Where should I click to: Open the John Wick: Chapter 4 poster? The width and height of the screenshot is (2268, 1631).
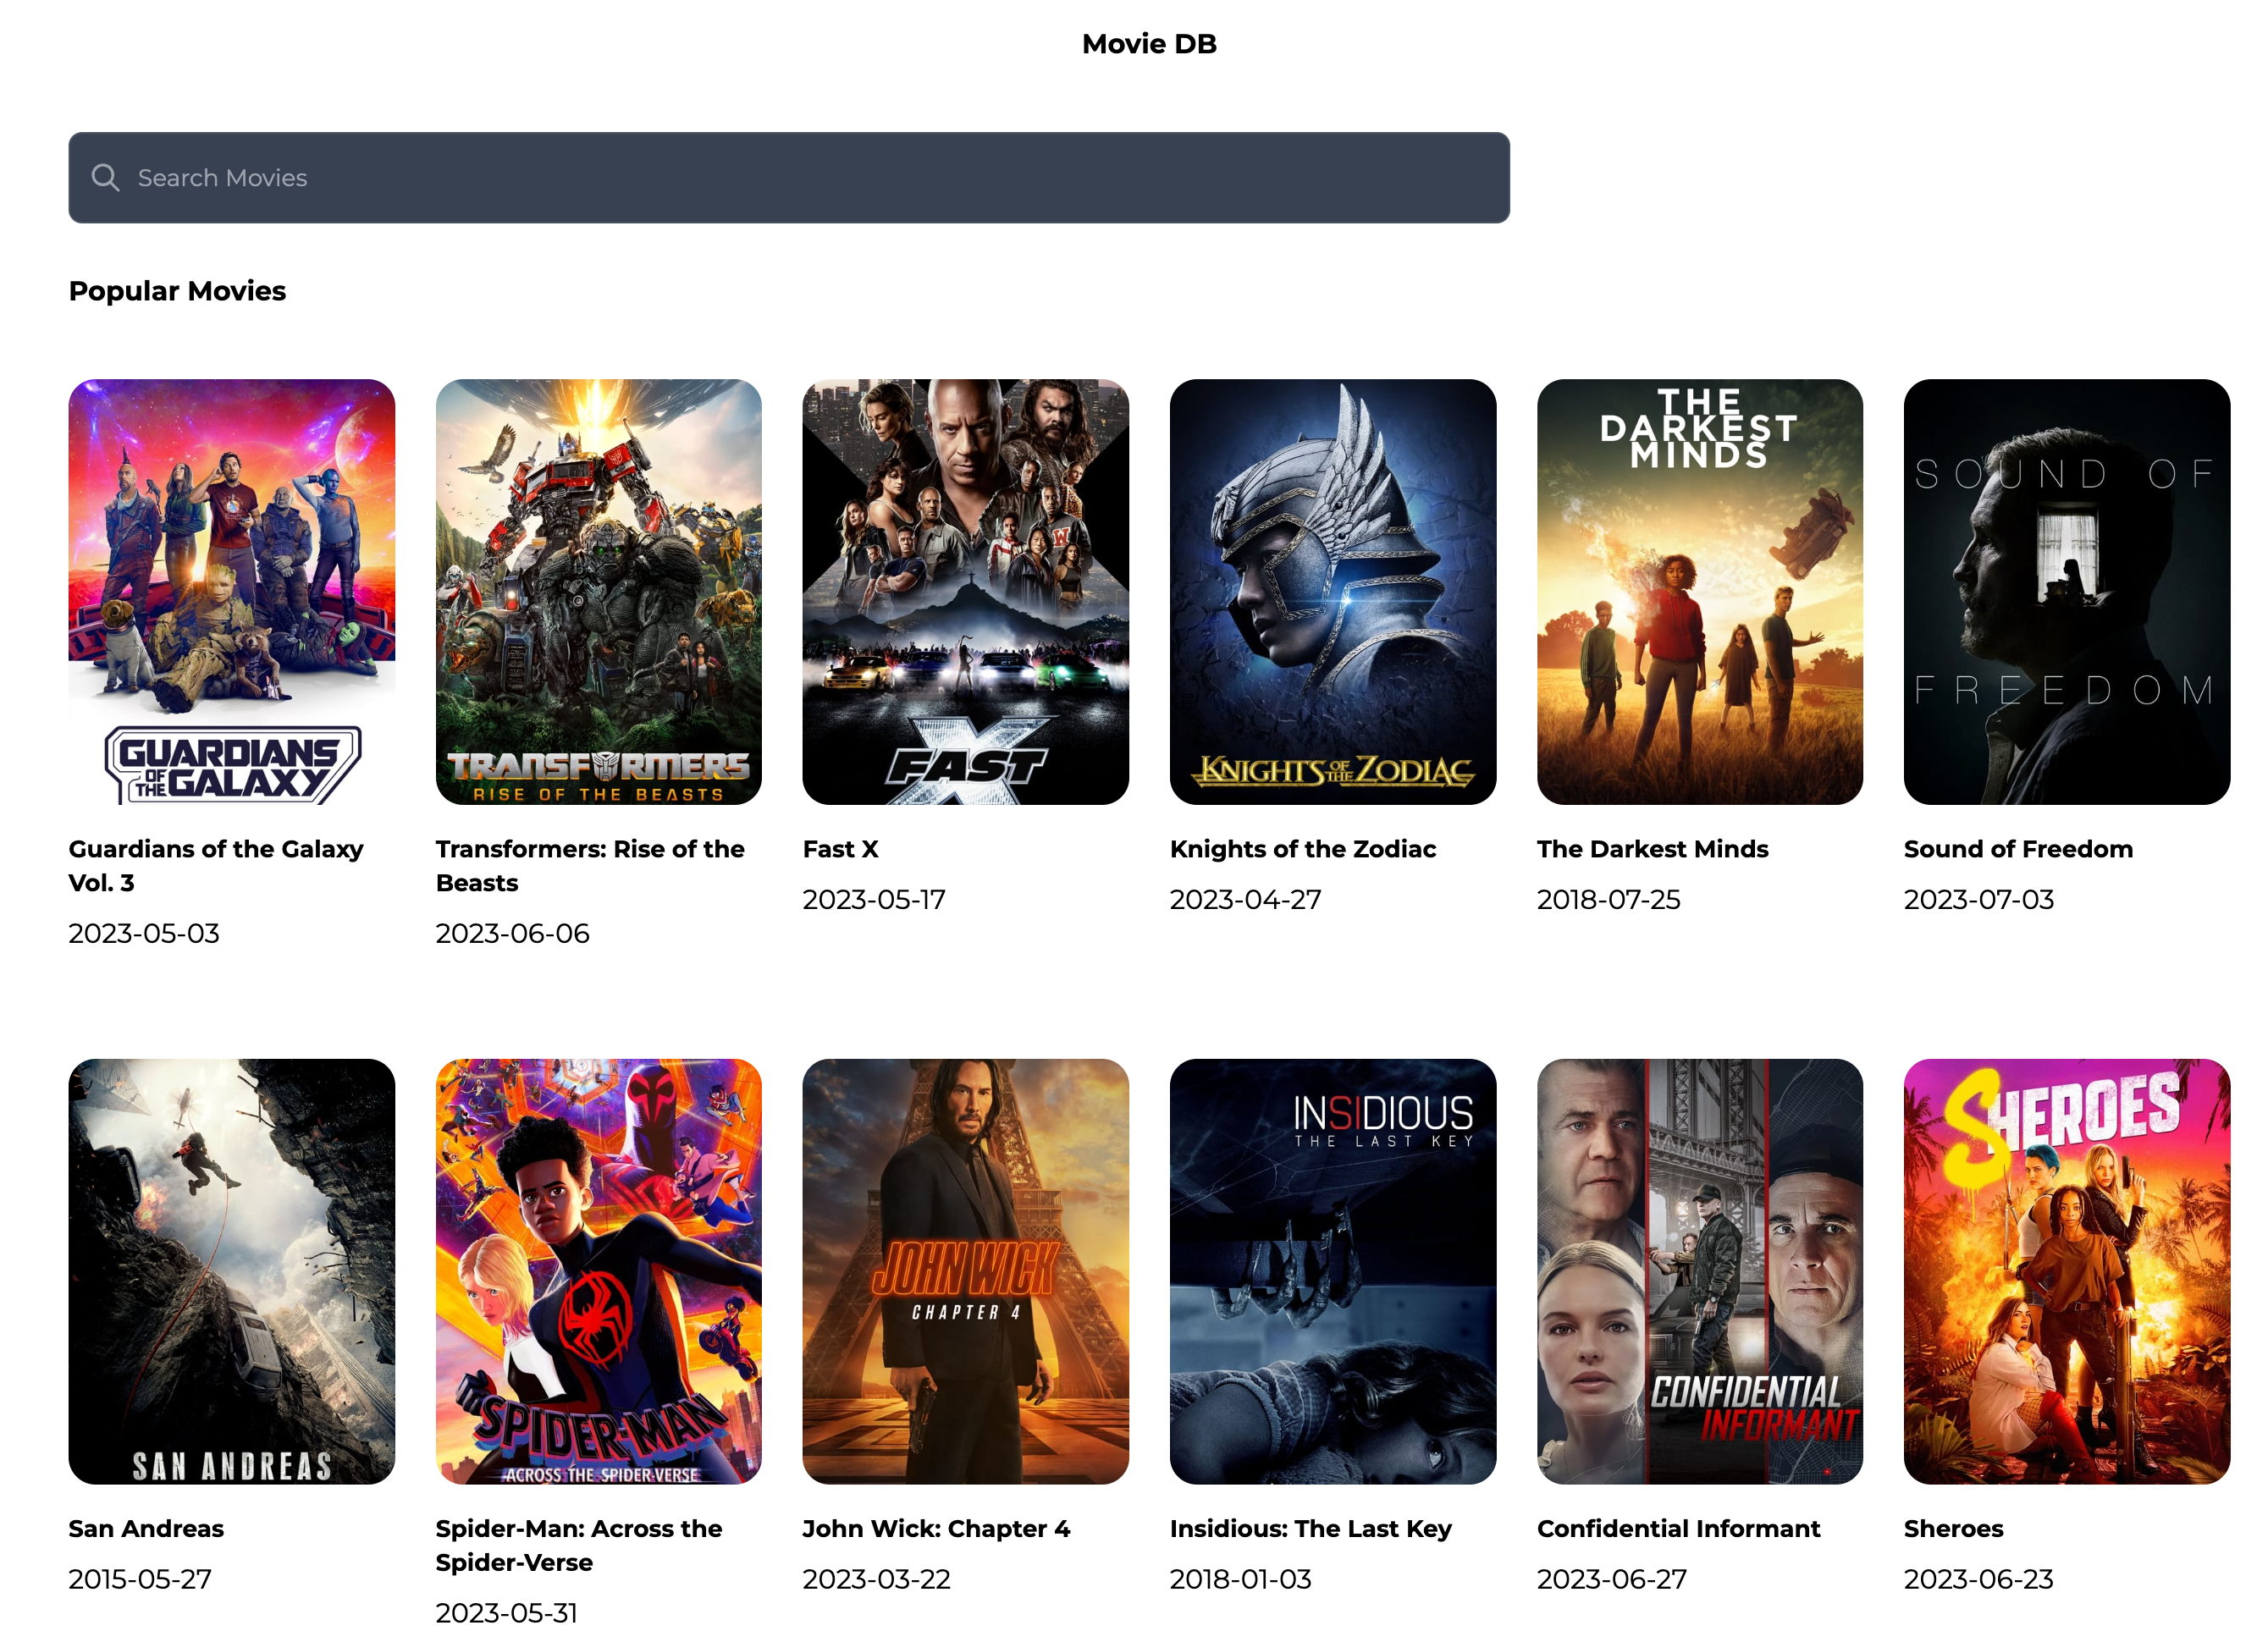coord(966,1272)
